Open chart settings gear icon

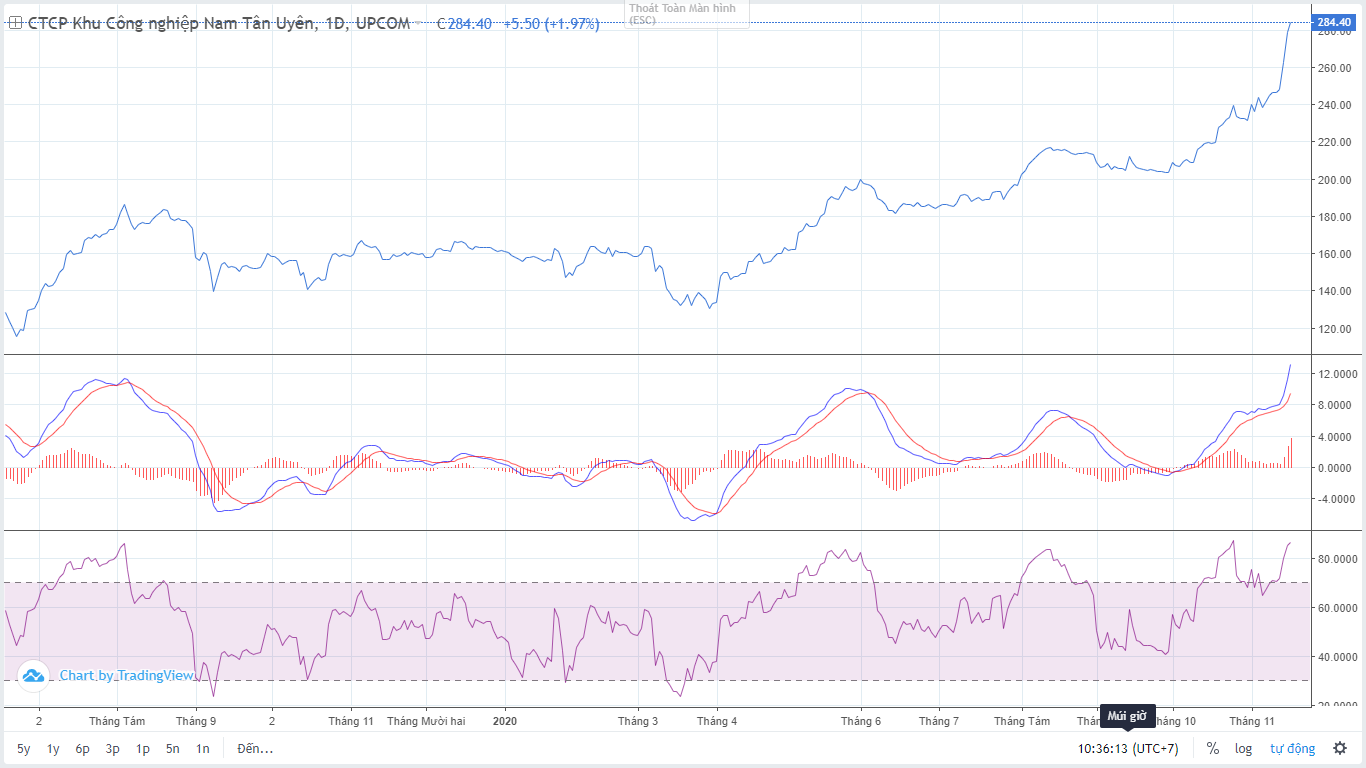click(1340, 748)
